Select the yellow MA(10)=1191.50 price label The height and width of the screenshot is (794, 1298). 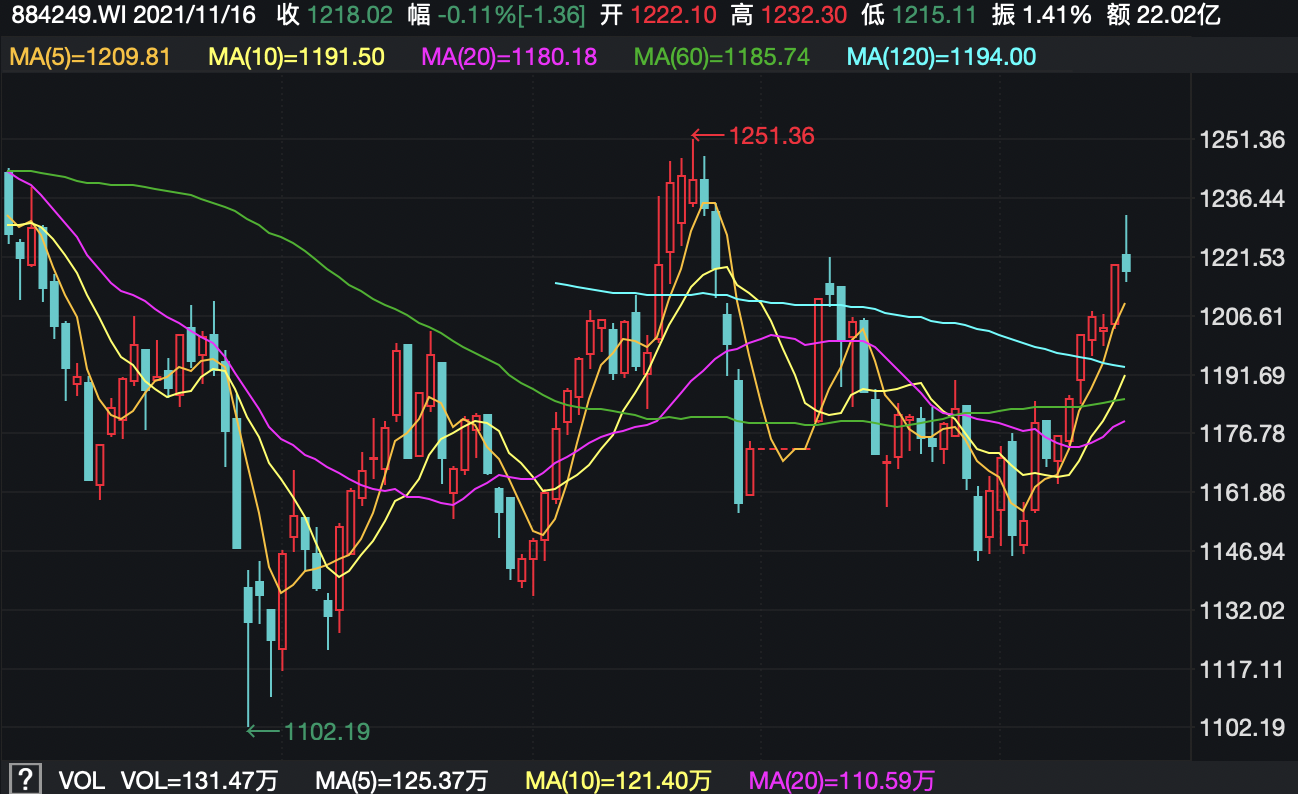click(296, 57)
